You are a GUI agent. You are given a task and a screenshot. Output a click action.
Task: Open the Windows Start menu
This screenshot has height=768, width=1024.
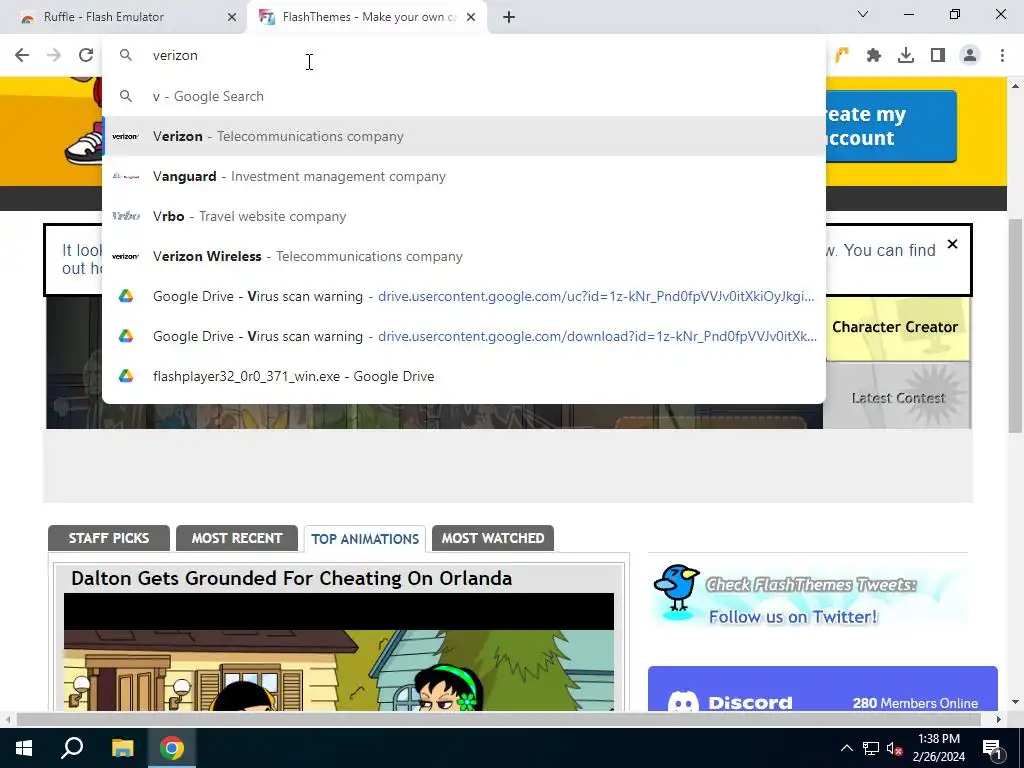pos(24,748)
